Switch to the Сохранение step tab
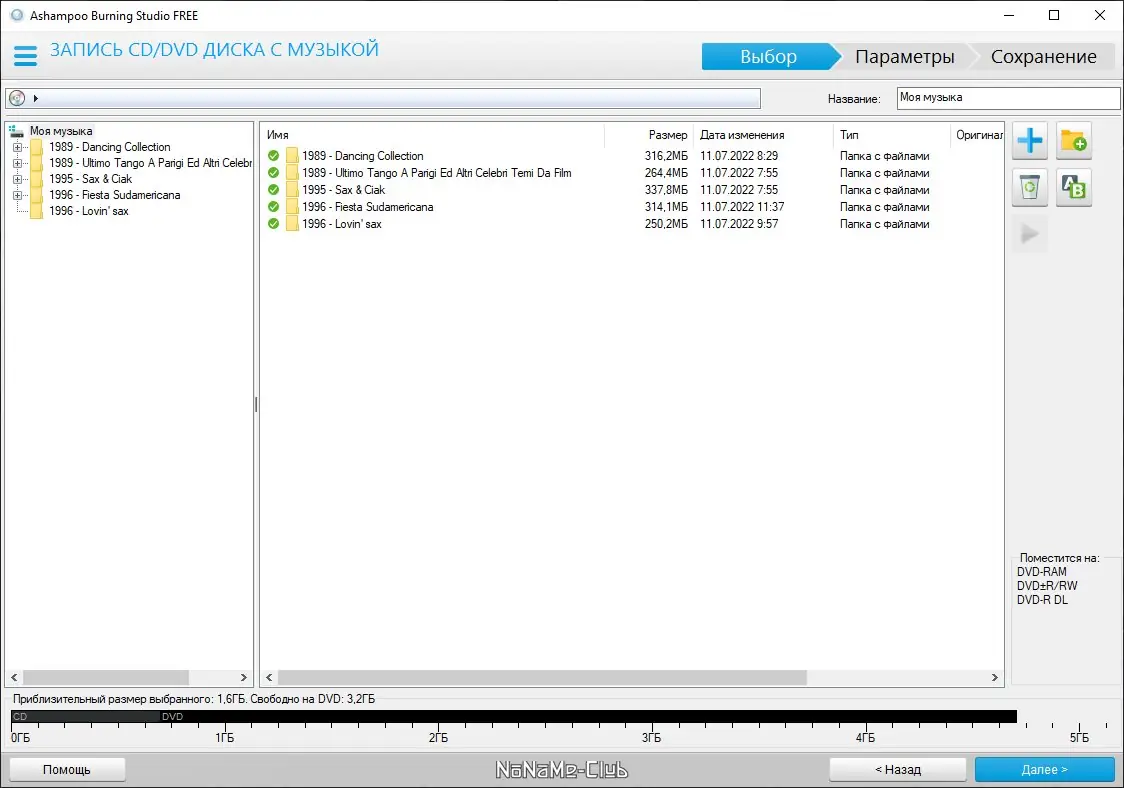The height and width of the screenshot is (788, 1124). [x=1043, y=57]
